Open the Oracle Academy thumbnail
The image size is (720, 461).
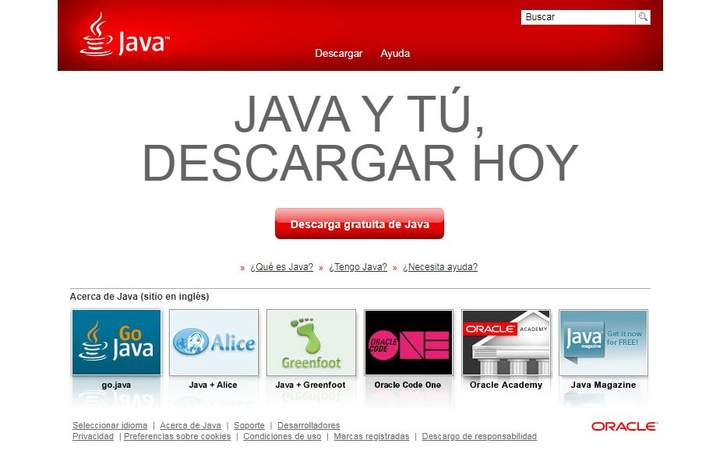(506, 342)
